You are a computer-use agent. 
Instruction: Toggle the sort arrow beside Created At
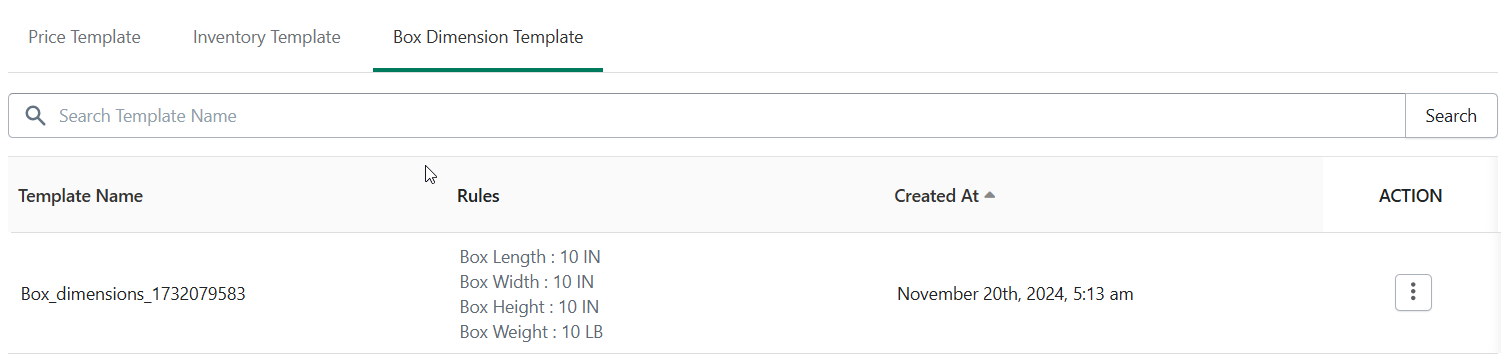[x=989, y=195]
